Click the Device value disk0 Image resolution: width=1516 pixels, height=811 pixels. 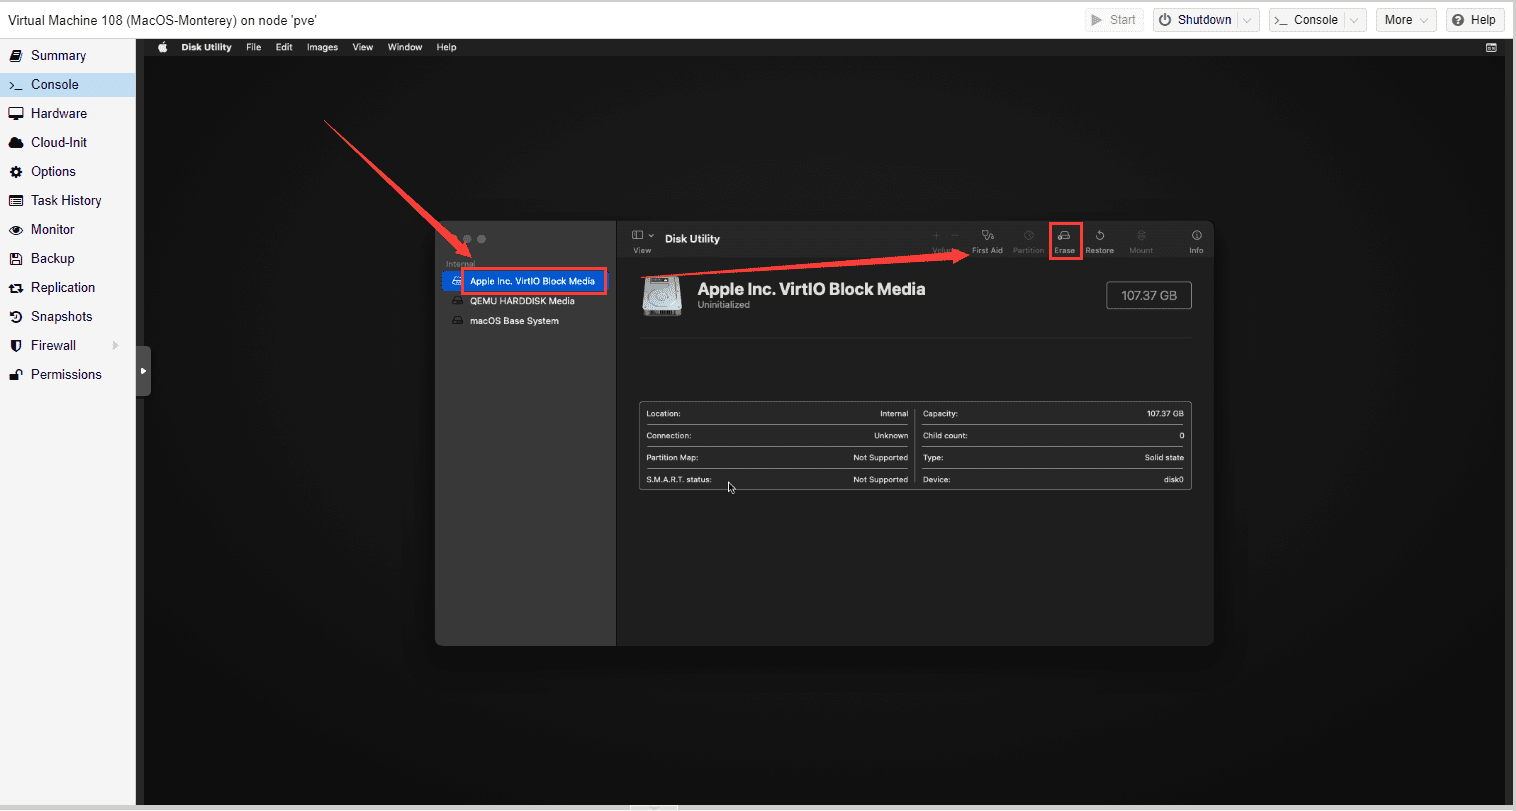pos(1174,479)
